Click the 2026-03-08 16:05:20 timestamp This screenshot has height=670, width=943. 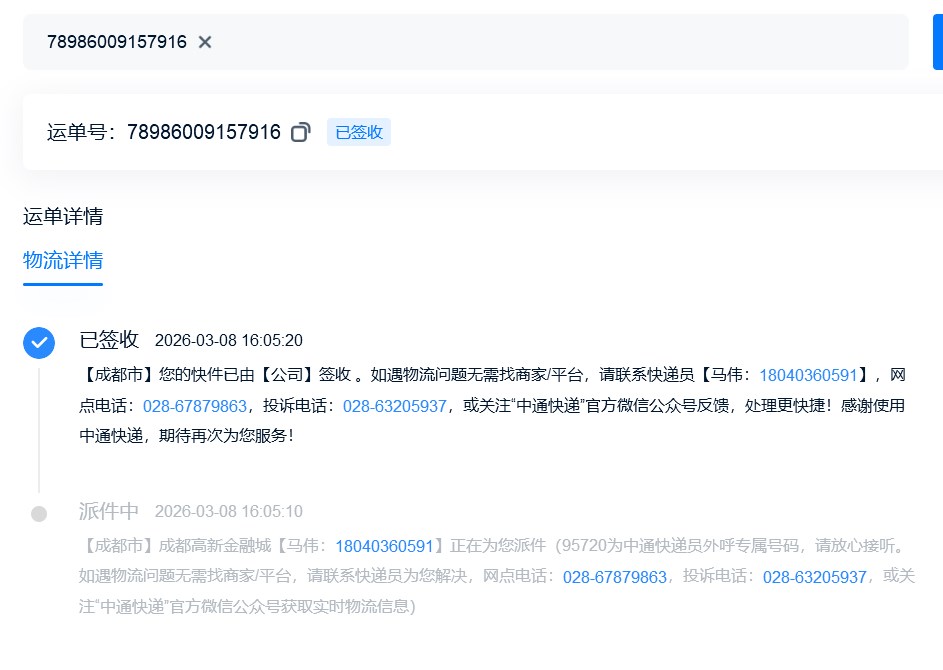pos(228,341)
